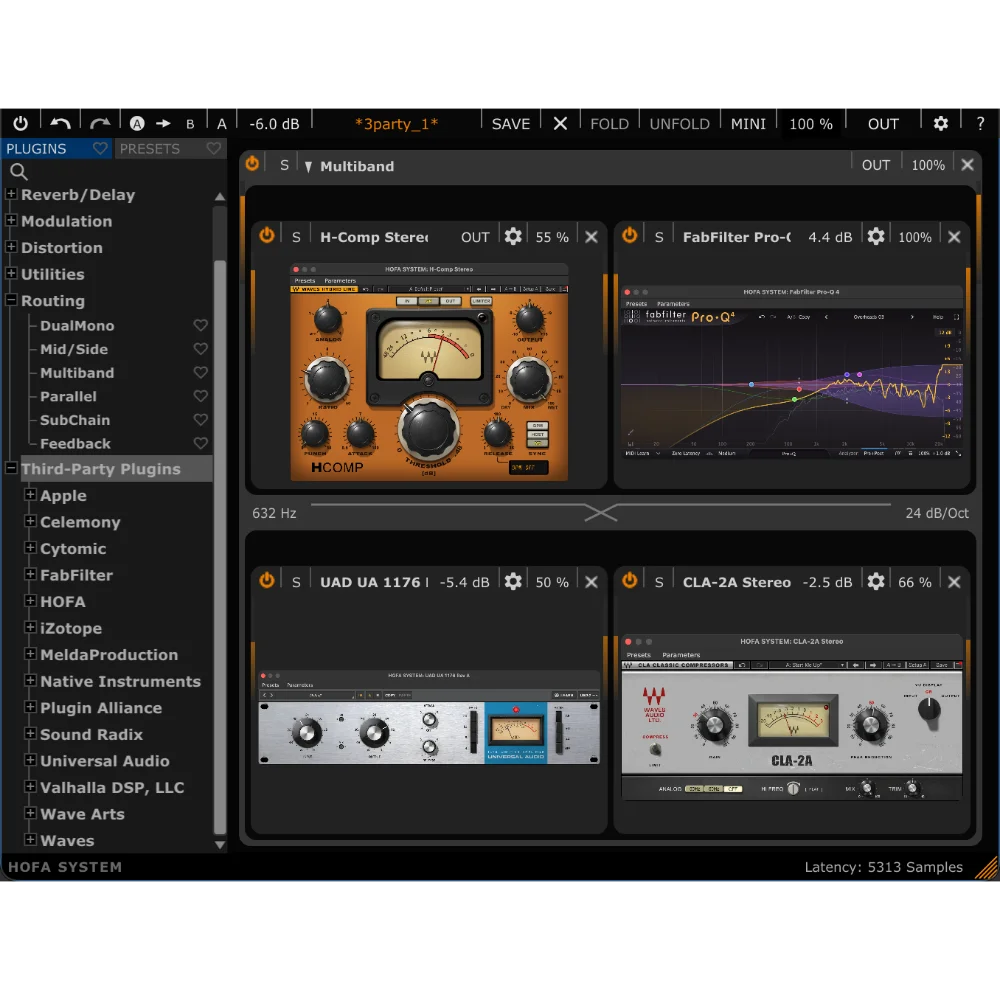Click the 24 dB/Oct slope value
1000x1000 pixels.
(937, 513)
